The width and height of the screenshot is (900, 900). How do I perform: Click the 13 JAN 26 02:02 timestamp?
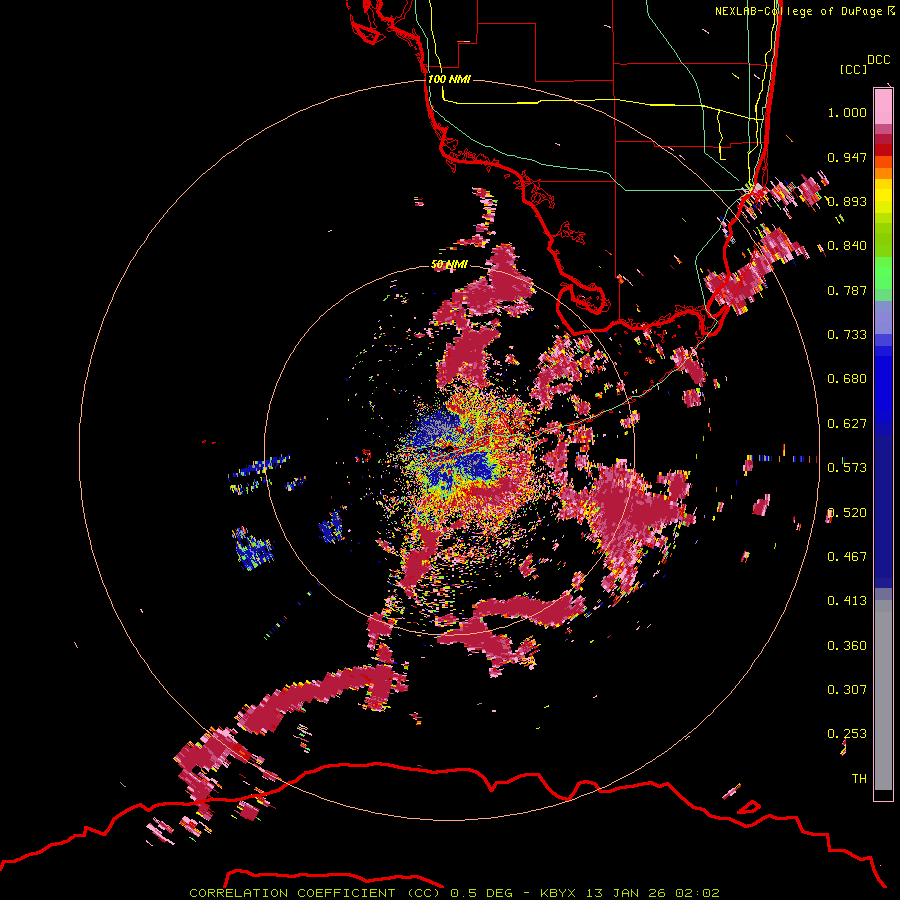click(x=653, y=893)
